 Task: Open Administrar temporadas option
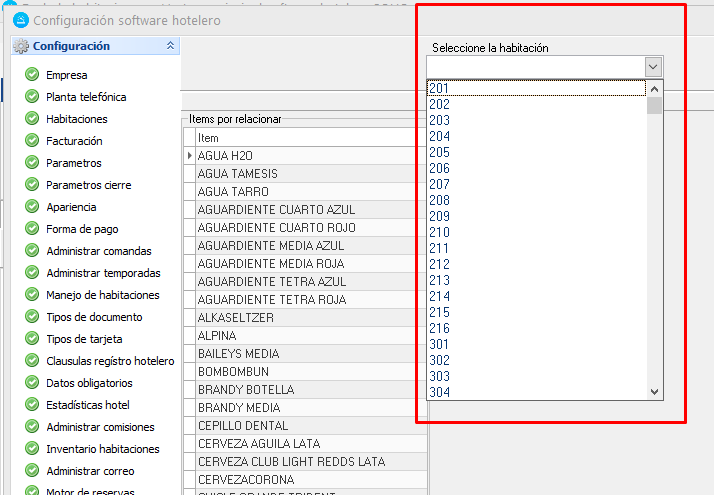103,273
